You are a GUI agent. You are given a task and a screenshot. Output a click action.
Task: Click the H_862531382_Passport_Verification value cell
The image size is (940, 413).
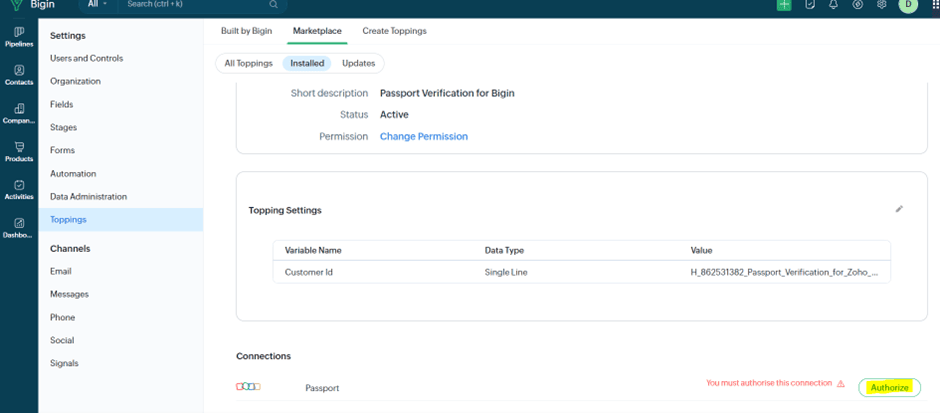point(785,272)
